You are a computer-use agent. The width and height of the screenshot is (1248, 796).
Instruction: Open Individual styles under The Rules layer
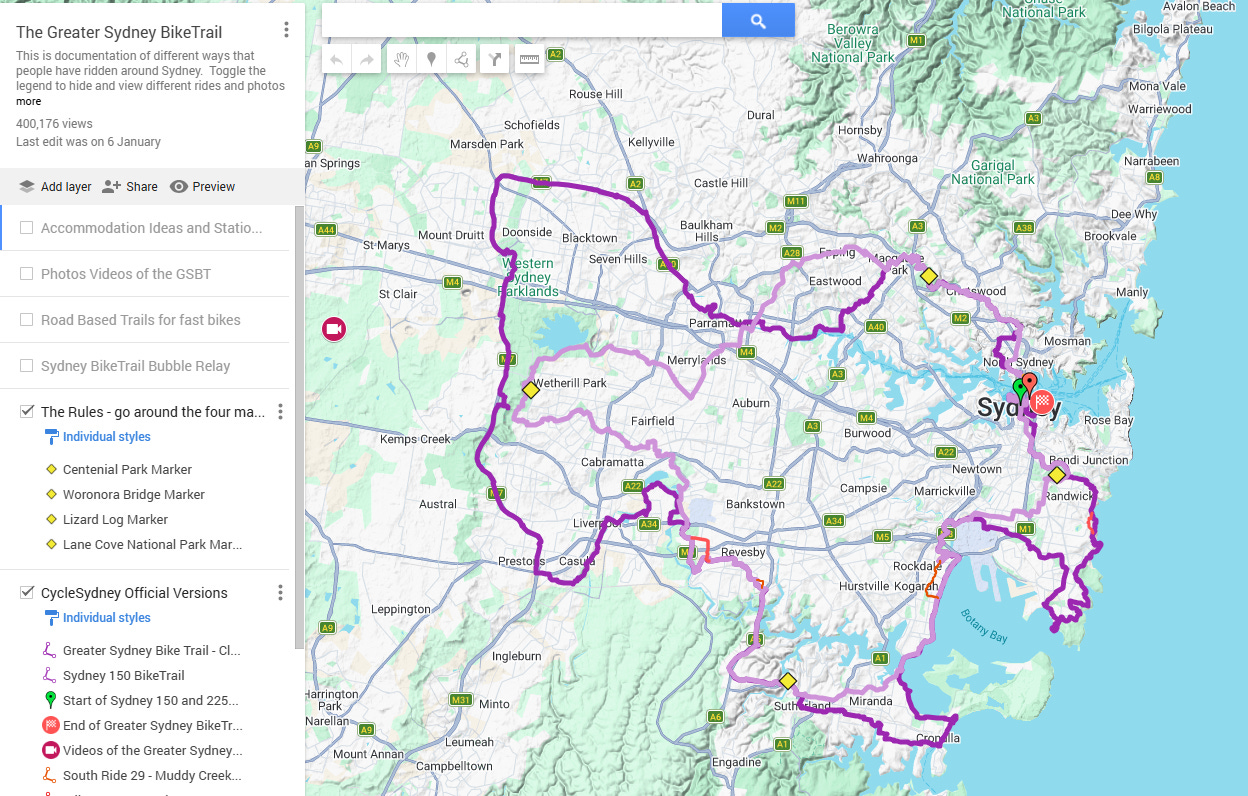point(107,437)
